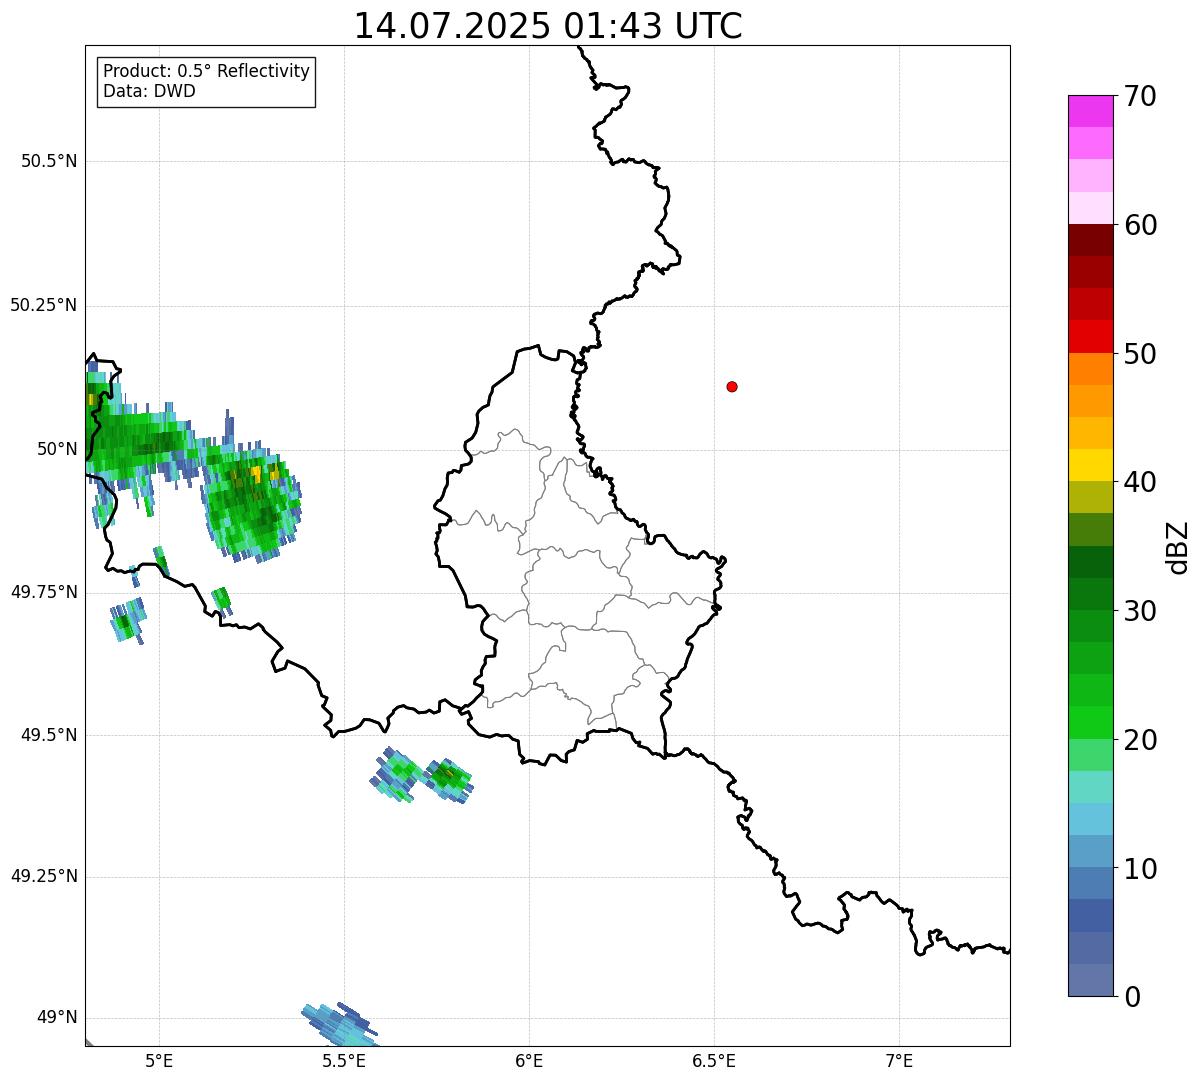
Task: Click the '49°N' latitude label
Action: point(57,1018)
